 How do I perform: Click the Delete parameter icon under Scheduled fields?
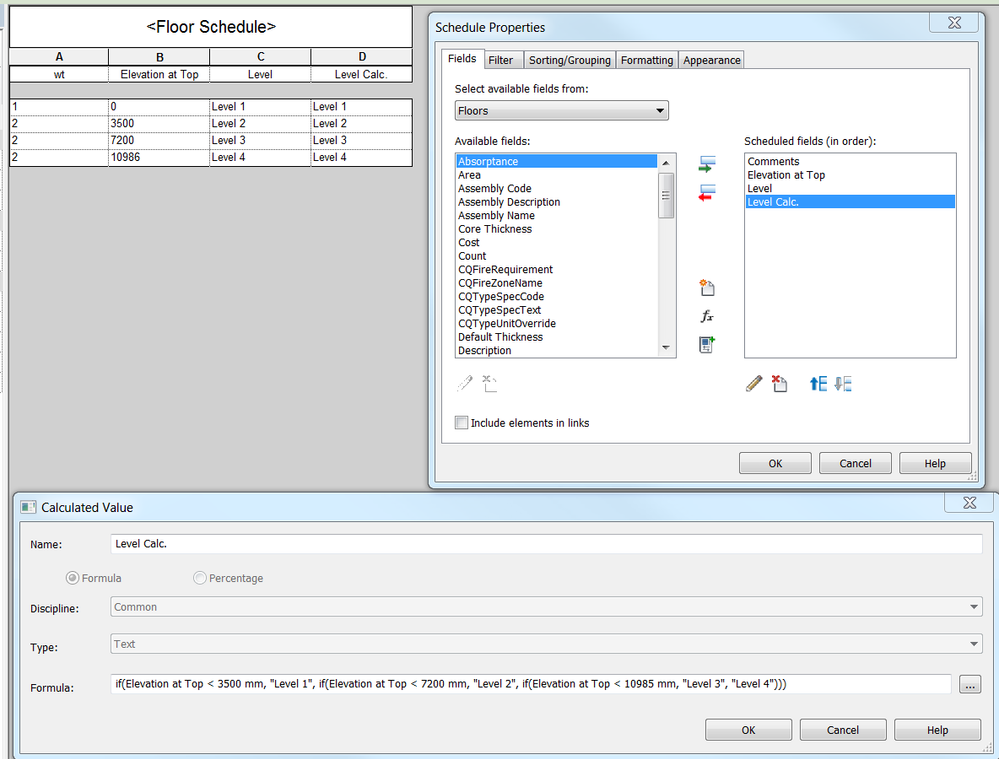point(779,384)
